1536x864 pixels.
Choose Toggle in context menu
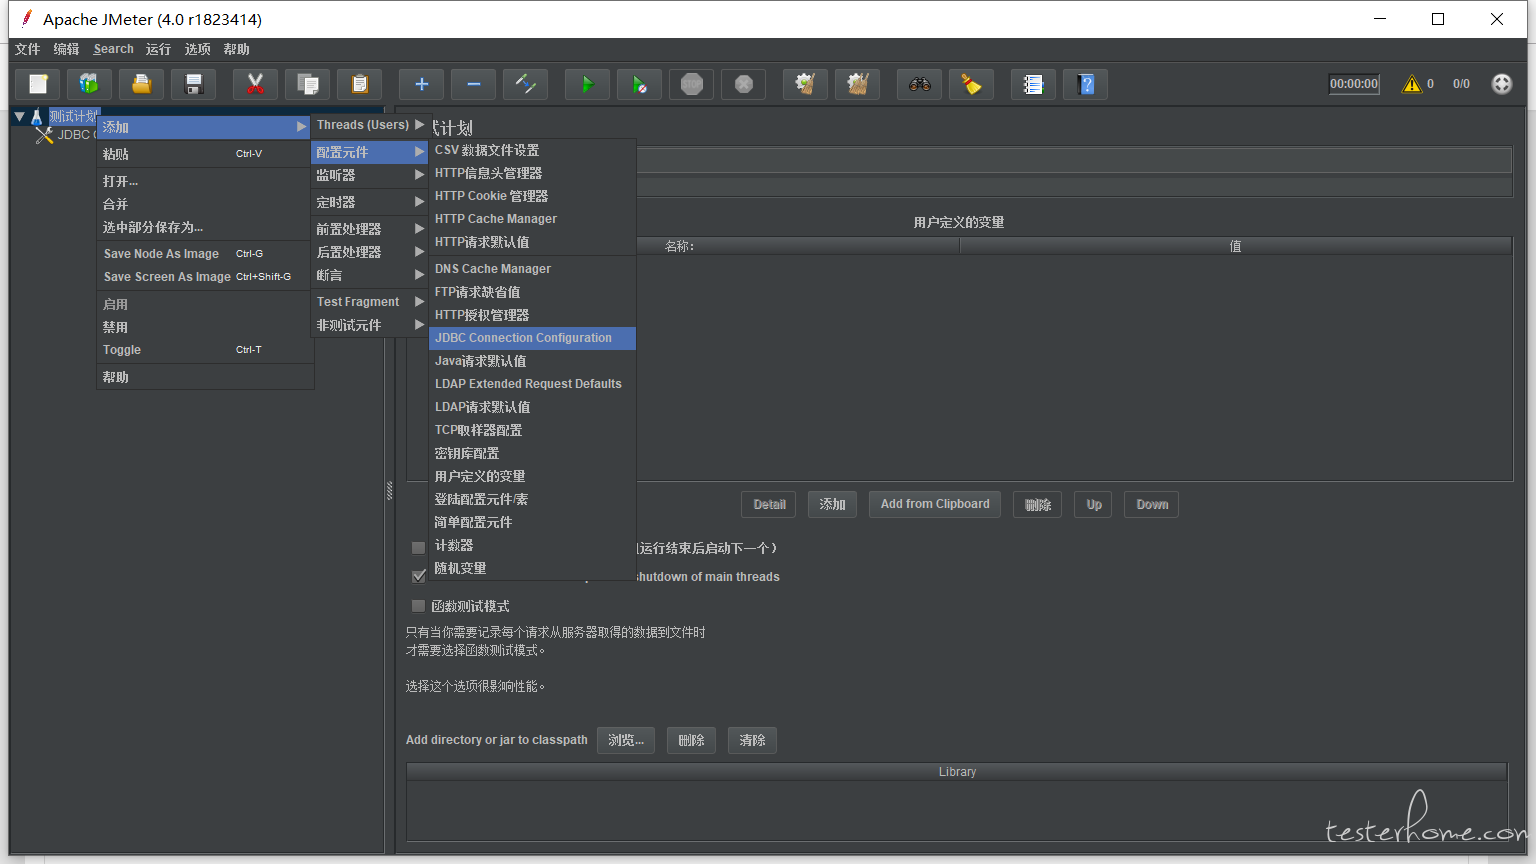pyautogui.click(x=205, y=350)
